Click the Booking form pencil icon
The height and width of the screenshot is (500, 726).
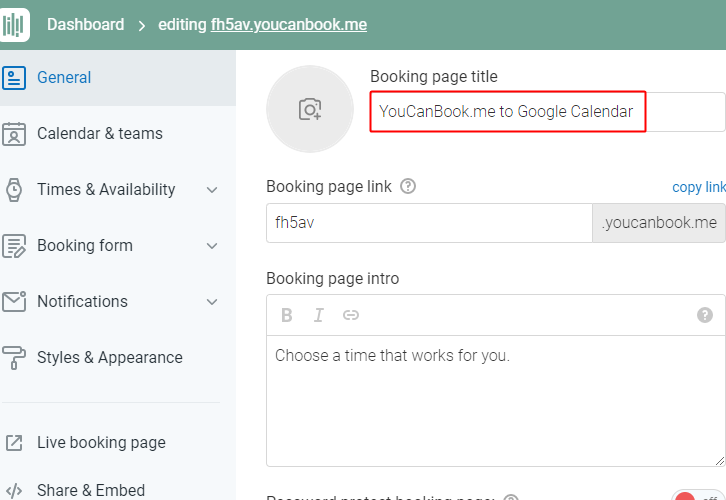[14, 246]
